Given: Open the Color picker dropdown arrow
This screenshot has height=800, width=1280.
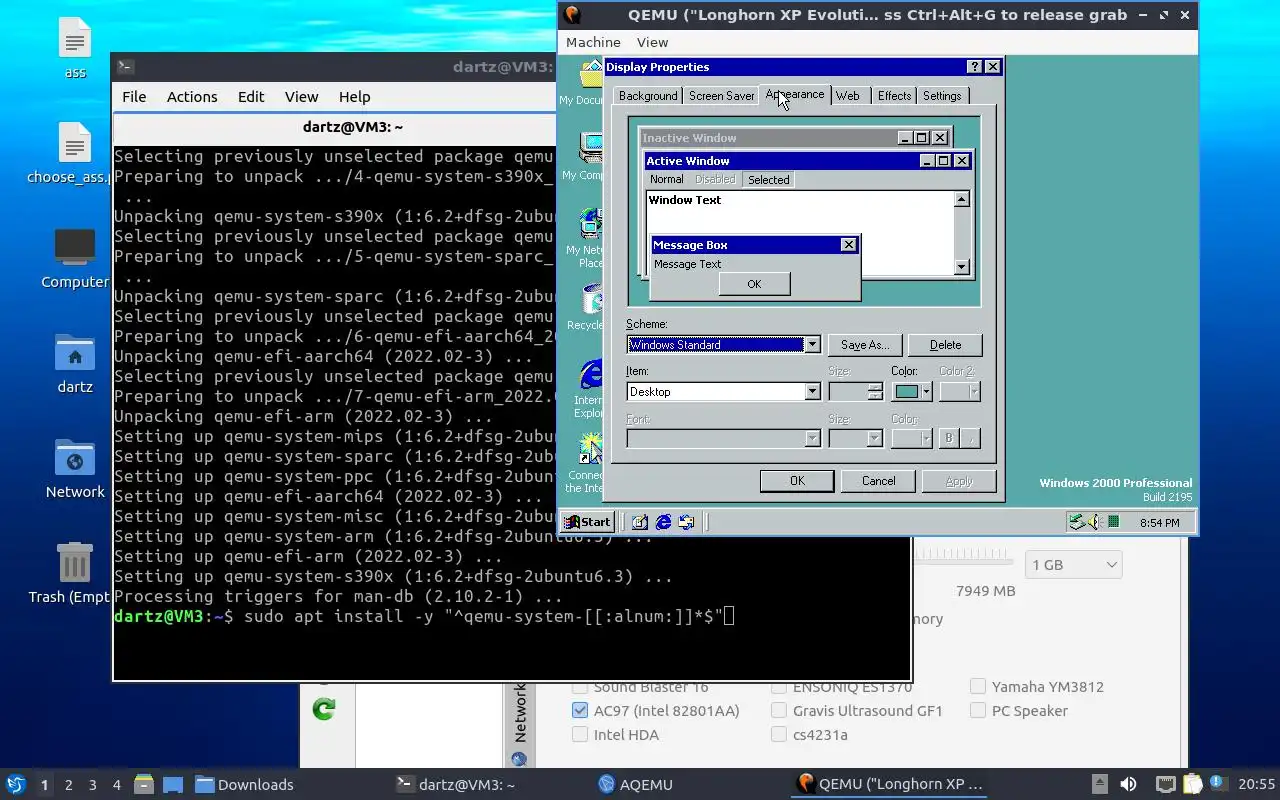Looking at the screenshot, I should [926, 392].
